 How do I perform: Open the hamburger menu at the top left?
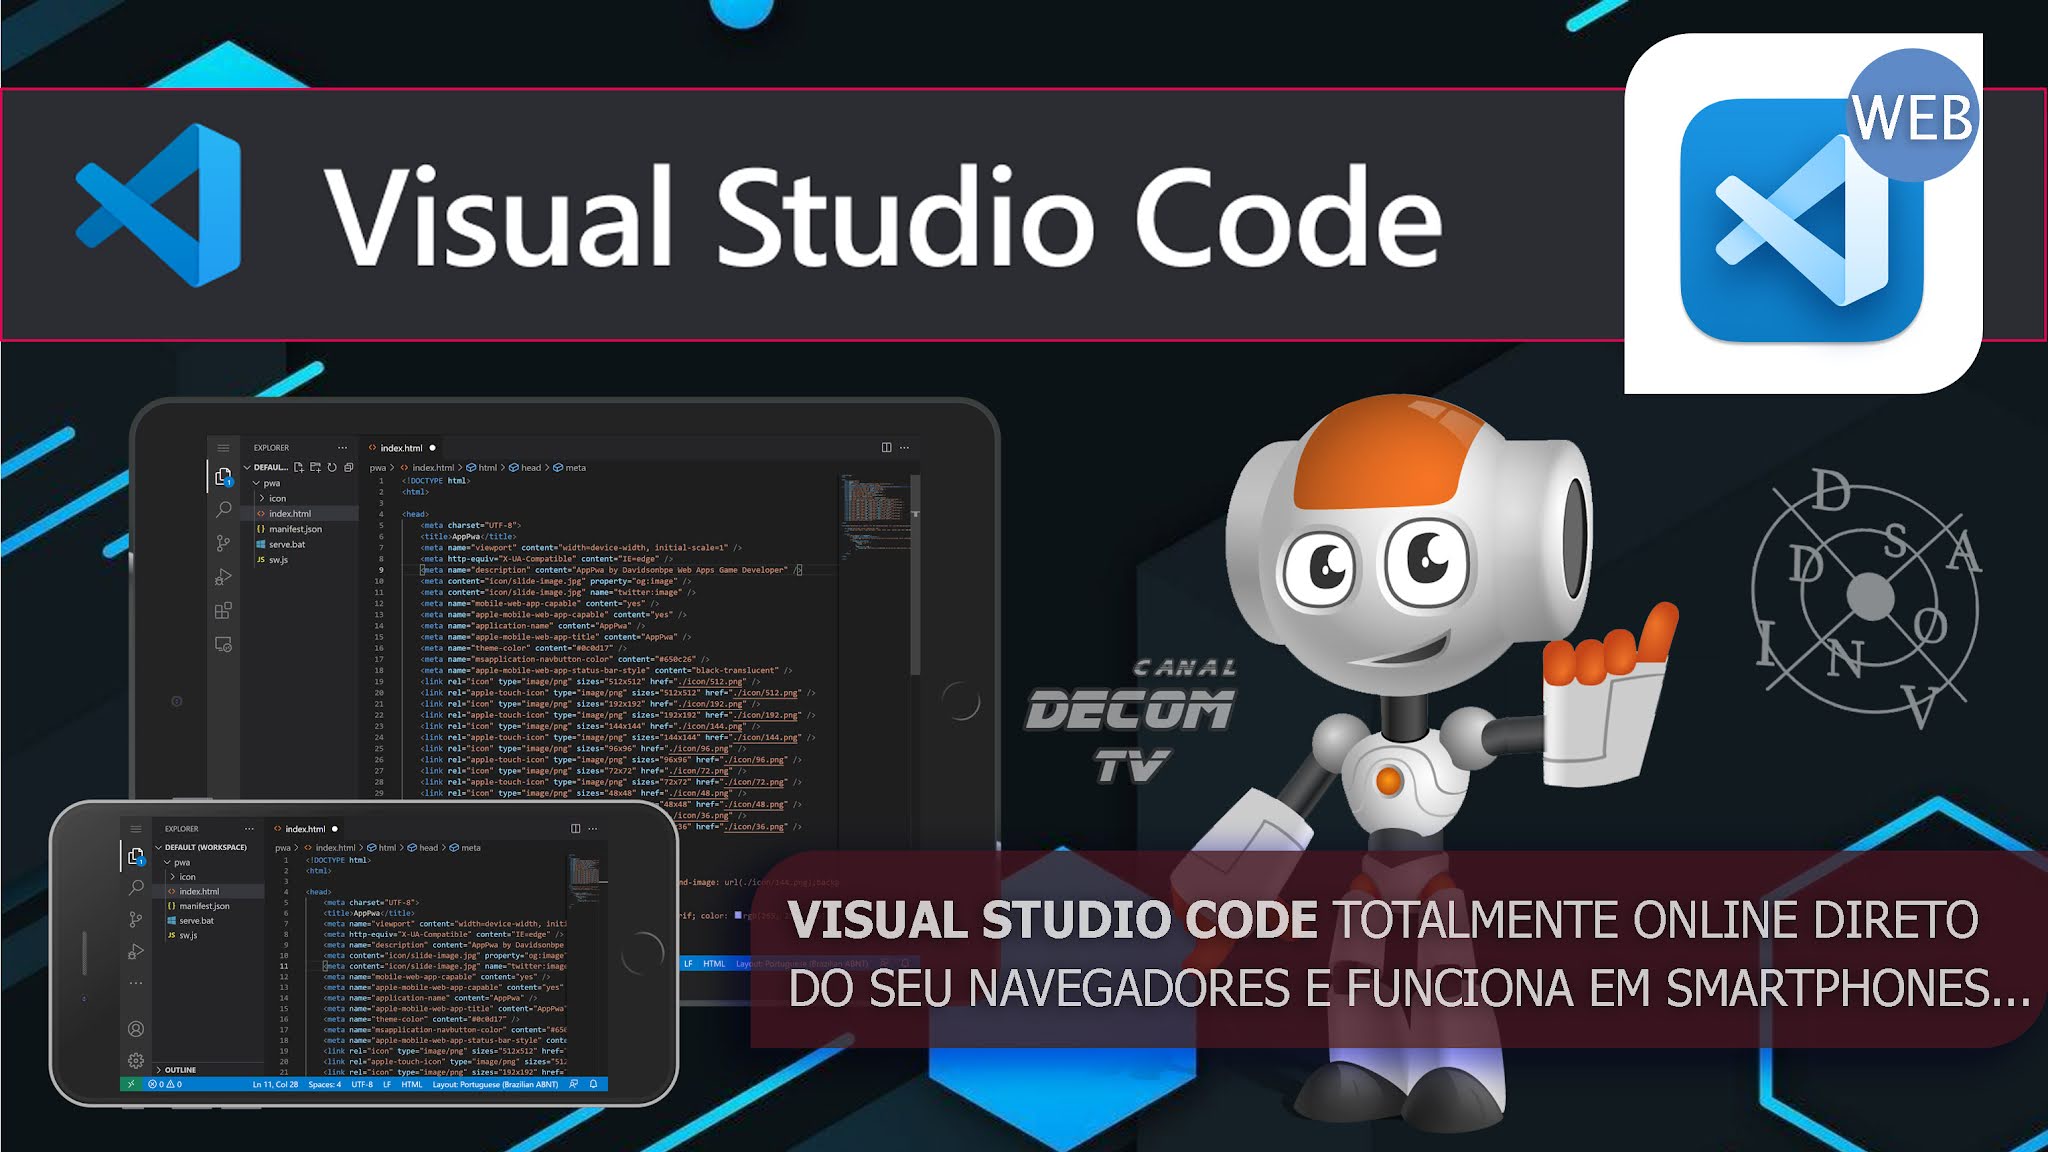222,448
